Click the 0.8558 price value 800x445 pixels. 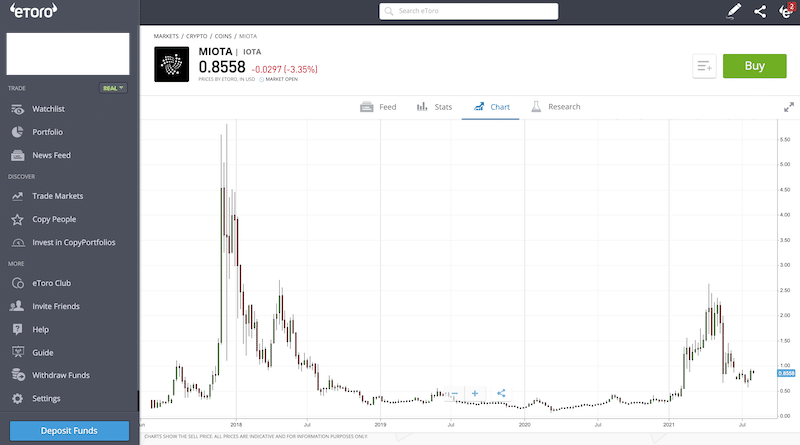(222, 67)
